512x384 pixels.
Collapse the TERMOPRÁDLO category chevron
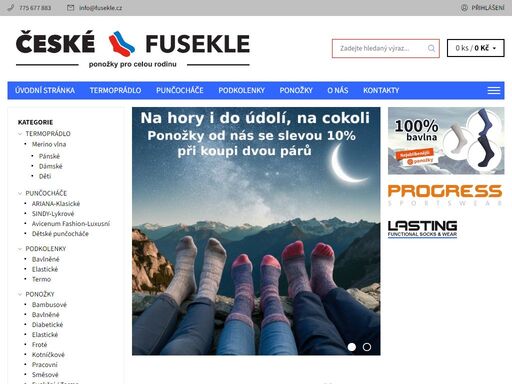[x=20, y=134]
